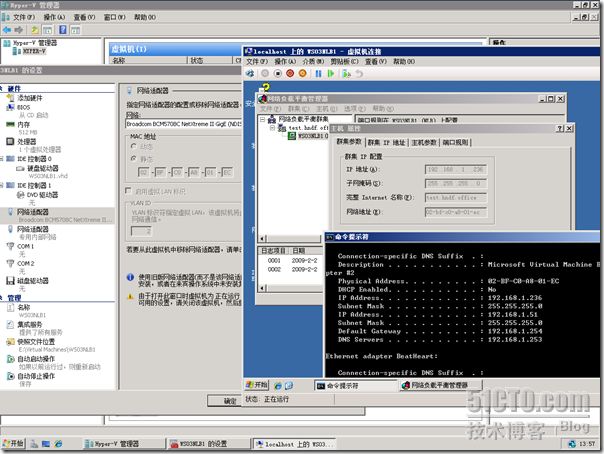This screenshot has width=604, height=454.
Task: Switch to the Host Parameters (主机参数) tab
Action: coord(424,142)
